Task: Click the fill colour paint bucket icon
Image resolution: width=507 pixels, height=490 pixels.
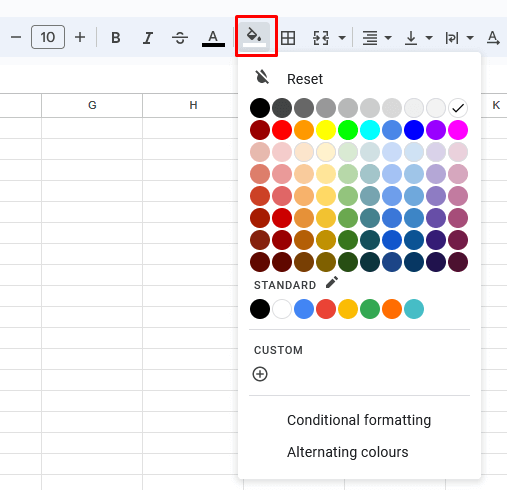Action: click(255, 37)
